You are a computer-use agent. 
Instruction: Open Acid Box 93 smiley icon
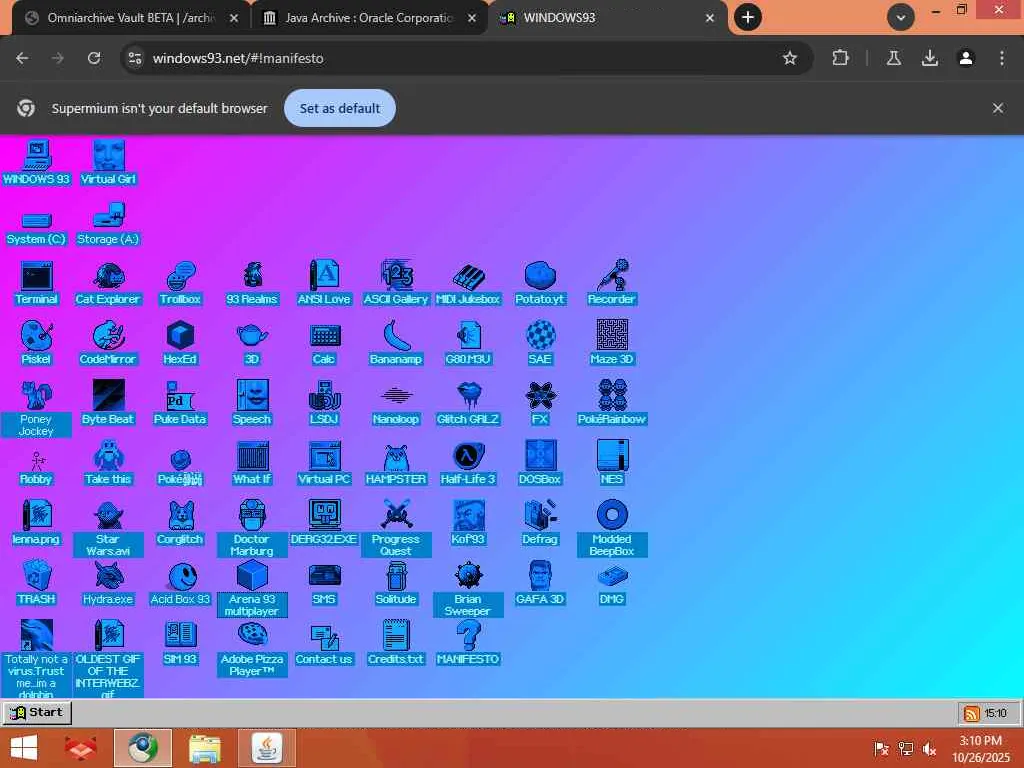pos(180,583)
